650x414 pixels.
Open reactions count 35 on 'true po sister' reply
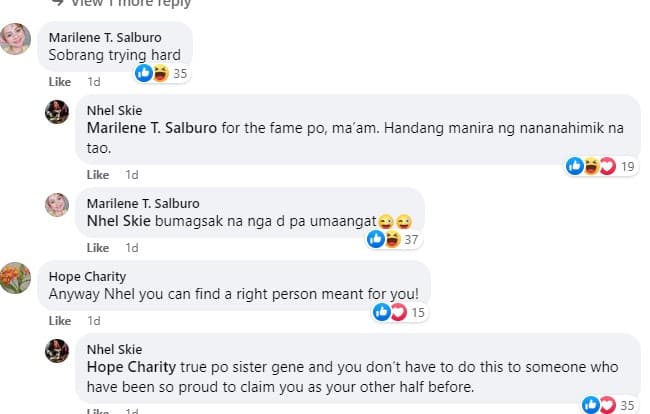609,405
